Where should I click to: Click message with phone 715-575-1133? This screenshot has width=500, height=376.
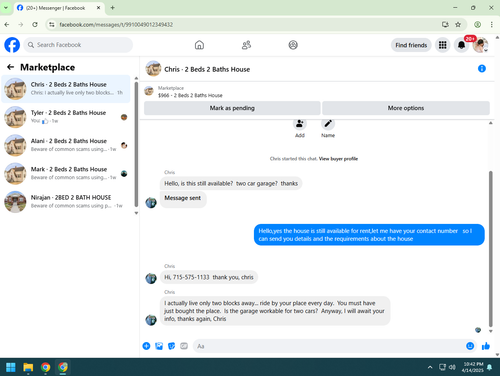[x=209, y=277]
